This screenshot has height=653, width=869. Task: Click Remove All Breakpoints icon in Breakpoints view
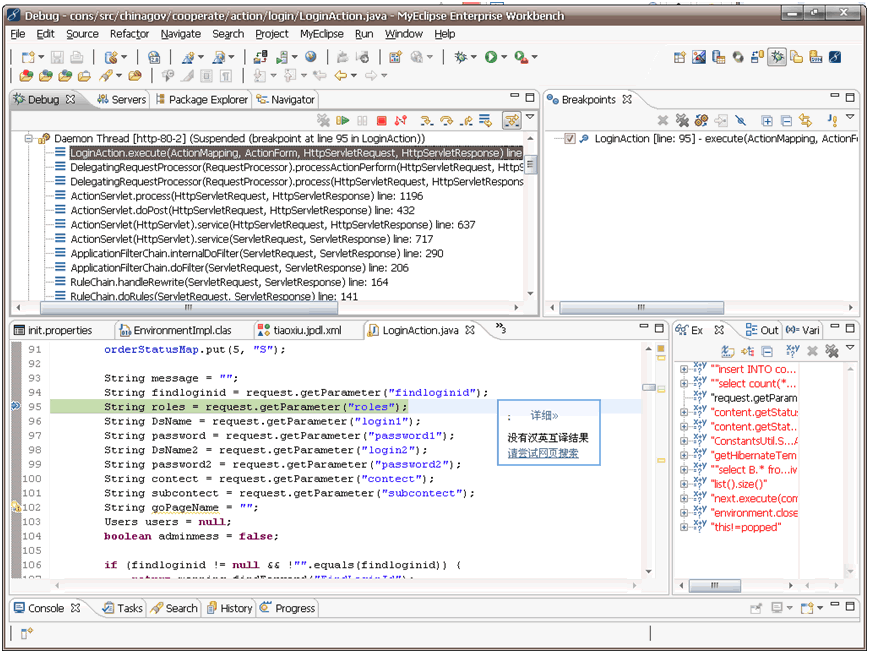click(682, 121)
